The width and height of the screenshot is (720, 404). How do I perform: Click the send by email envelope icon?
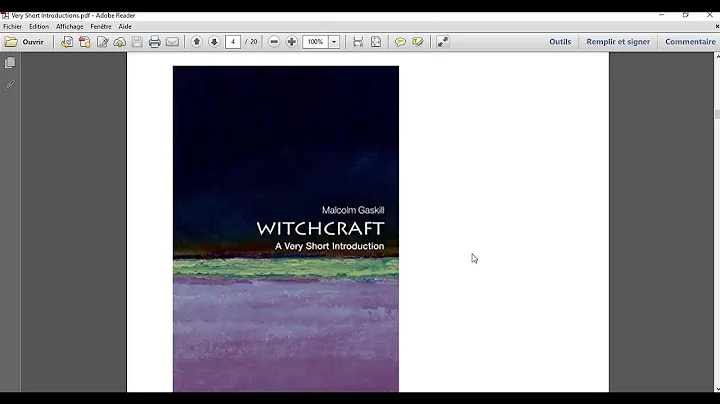pos(172,42)
